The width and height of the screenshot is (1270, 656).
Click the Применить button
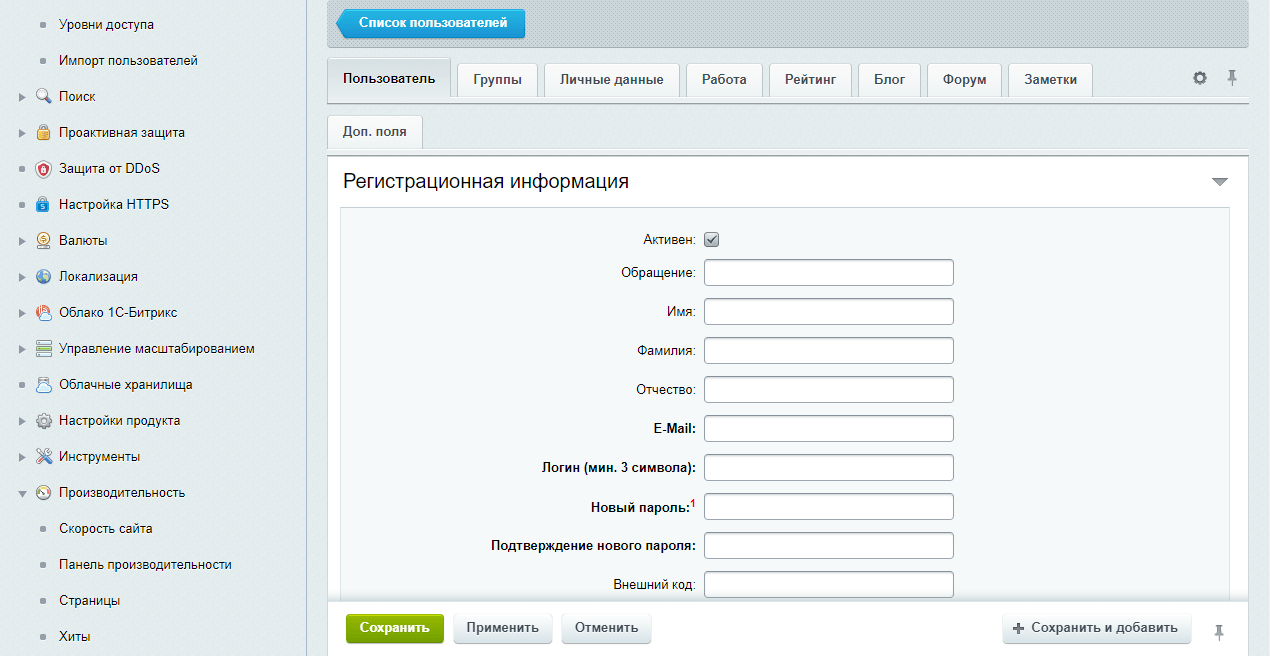tap(503, 628)
